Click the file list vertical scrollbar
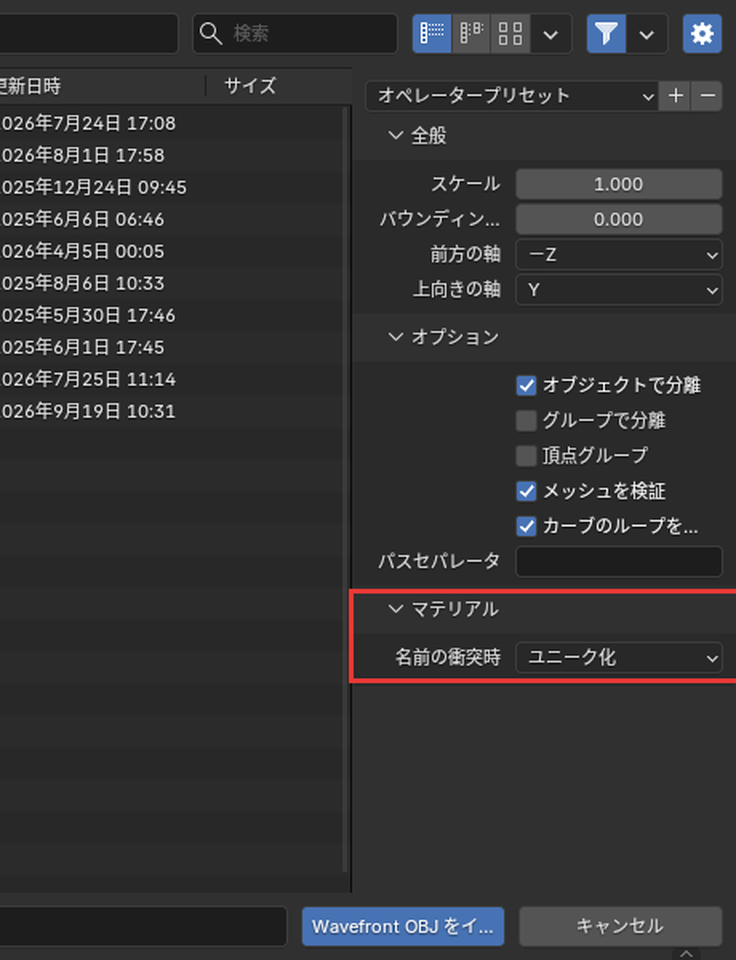Image resolution: width=736 pixels, height=960 pixels. pos(345,490)
